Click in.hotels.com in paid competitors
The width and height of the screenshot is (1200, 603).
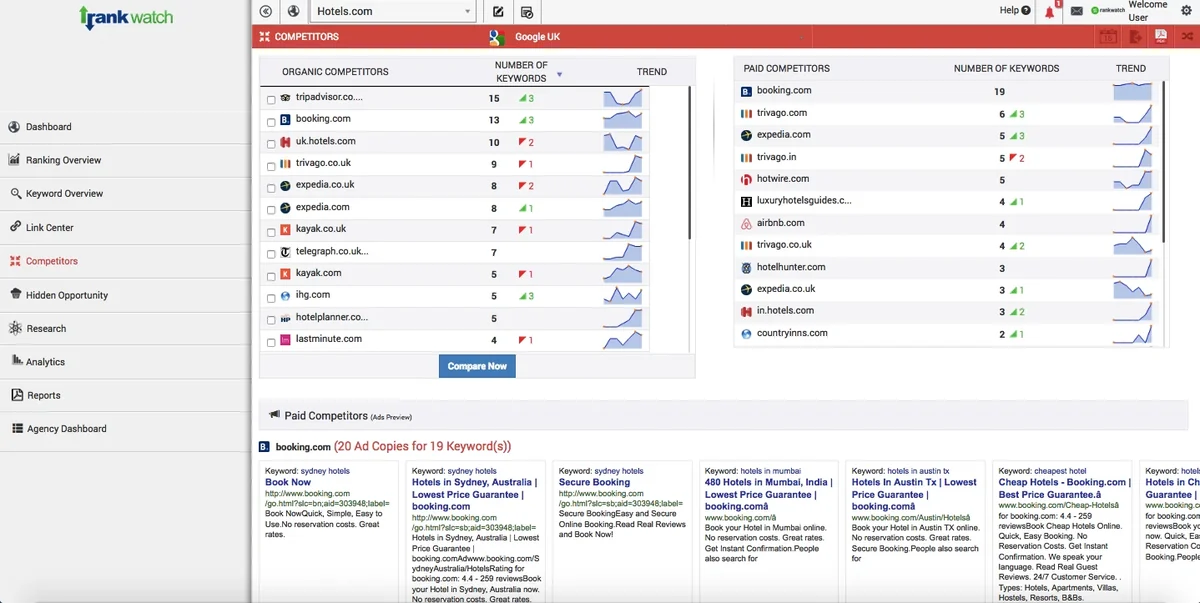pos(785,311)
